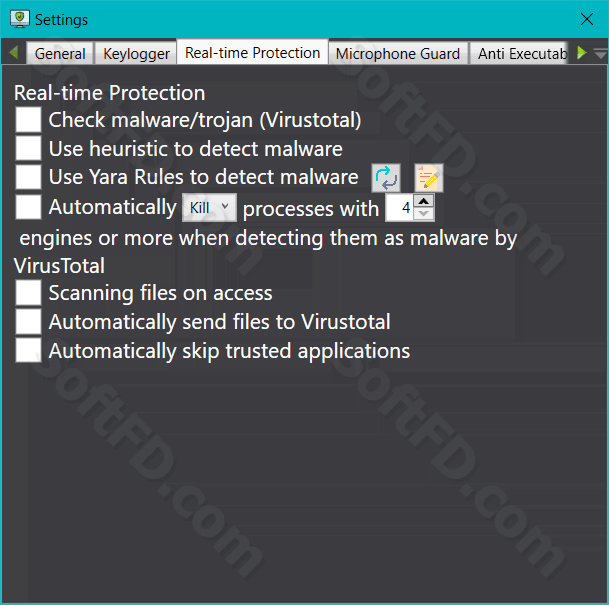Image resolution: width=609 pixels, height=605 pixels.
Task: Decrease the engines count stepper
Action: pos(424,214)
